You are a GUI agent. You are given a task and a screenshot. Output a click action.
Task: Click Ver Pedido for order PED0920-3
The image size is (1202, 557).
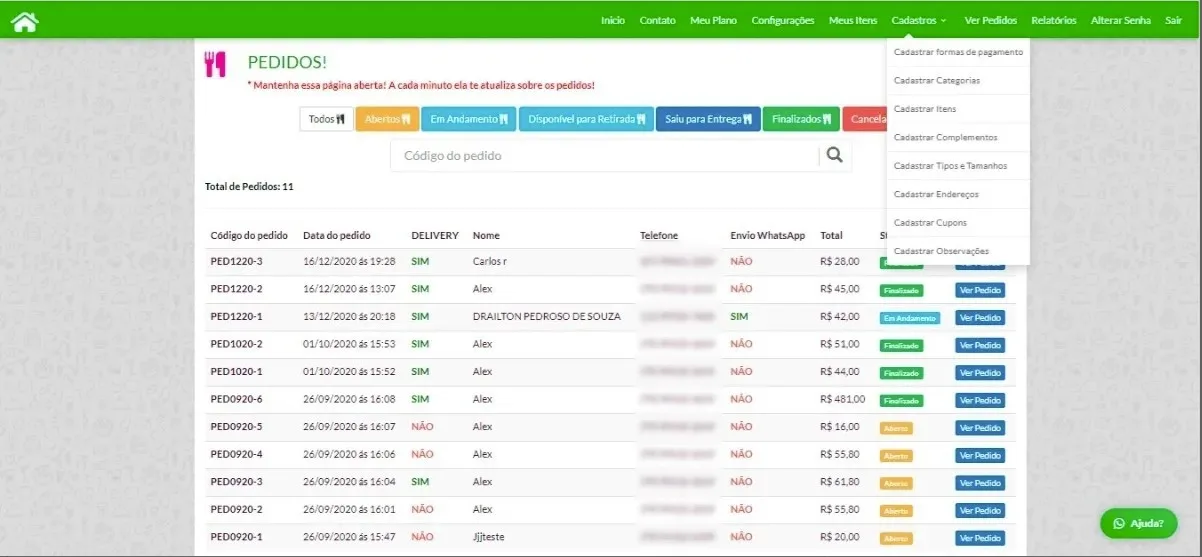pyautogui.click(x=980, y=483)
